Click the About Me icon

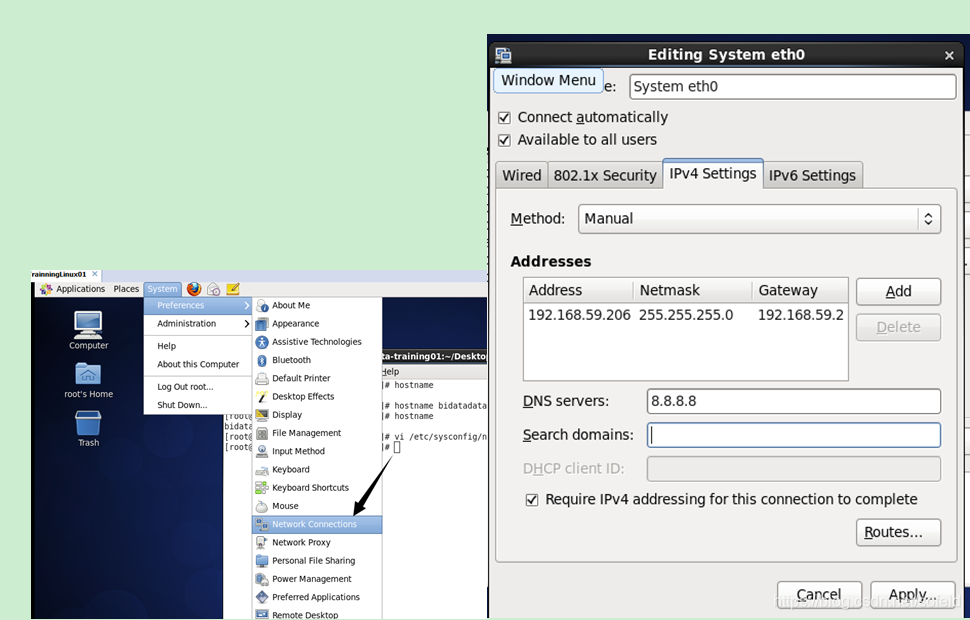tap(262, 306)
